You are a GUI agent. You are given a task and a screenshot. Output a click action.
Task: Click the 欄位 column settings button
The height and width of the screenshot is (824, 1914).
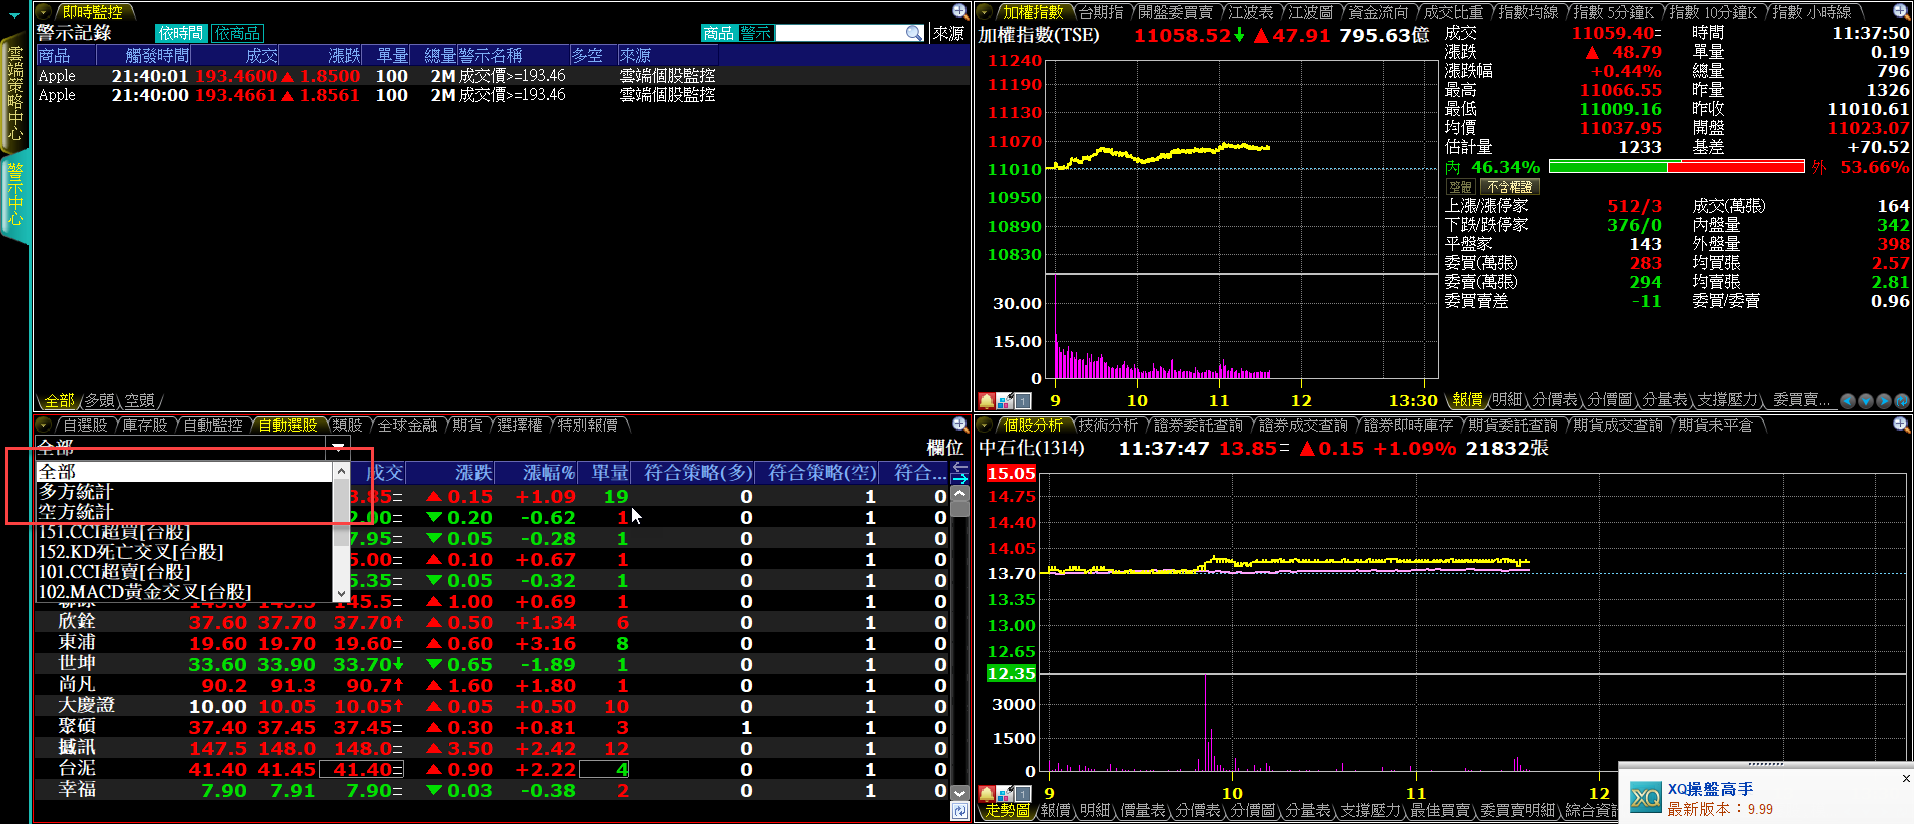tap(944, 448)
